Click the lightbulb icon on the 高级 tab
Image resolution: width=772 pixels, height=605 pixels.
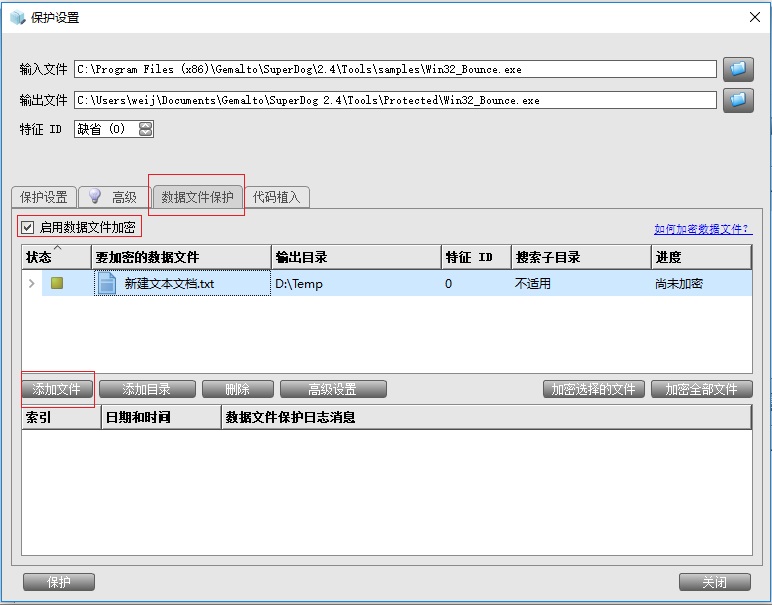[x=95, y=197]
